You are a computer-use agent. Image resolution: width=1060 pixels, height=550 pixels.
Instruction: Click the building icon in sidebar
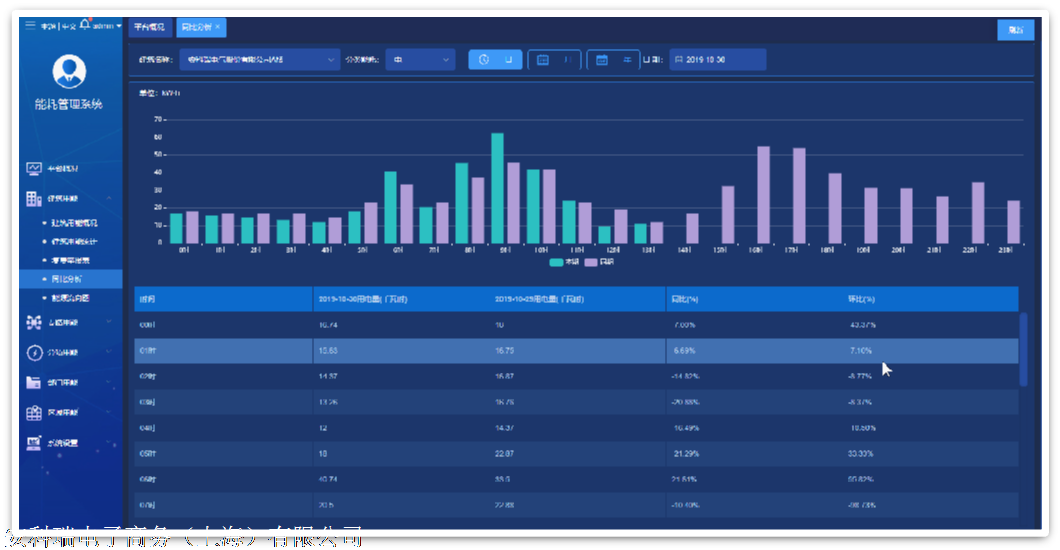(34, 198)
